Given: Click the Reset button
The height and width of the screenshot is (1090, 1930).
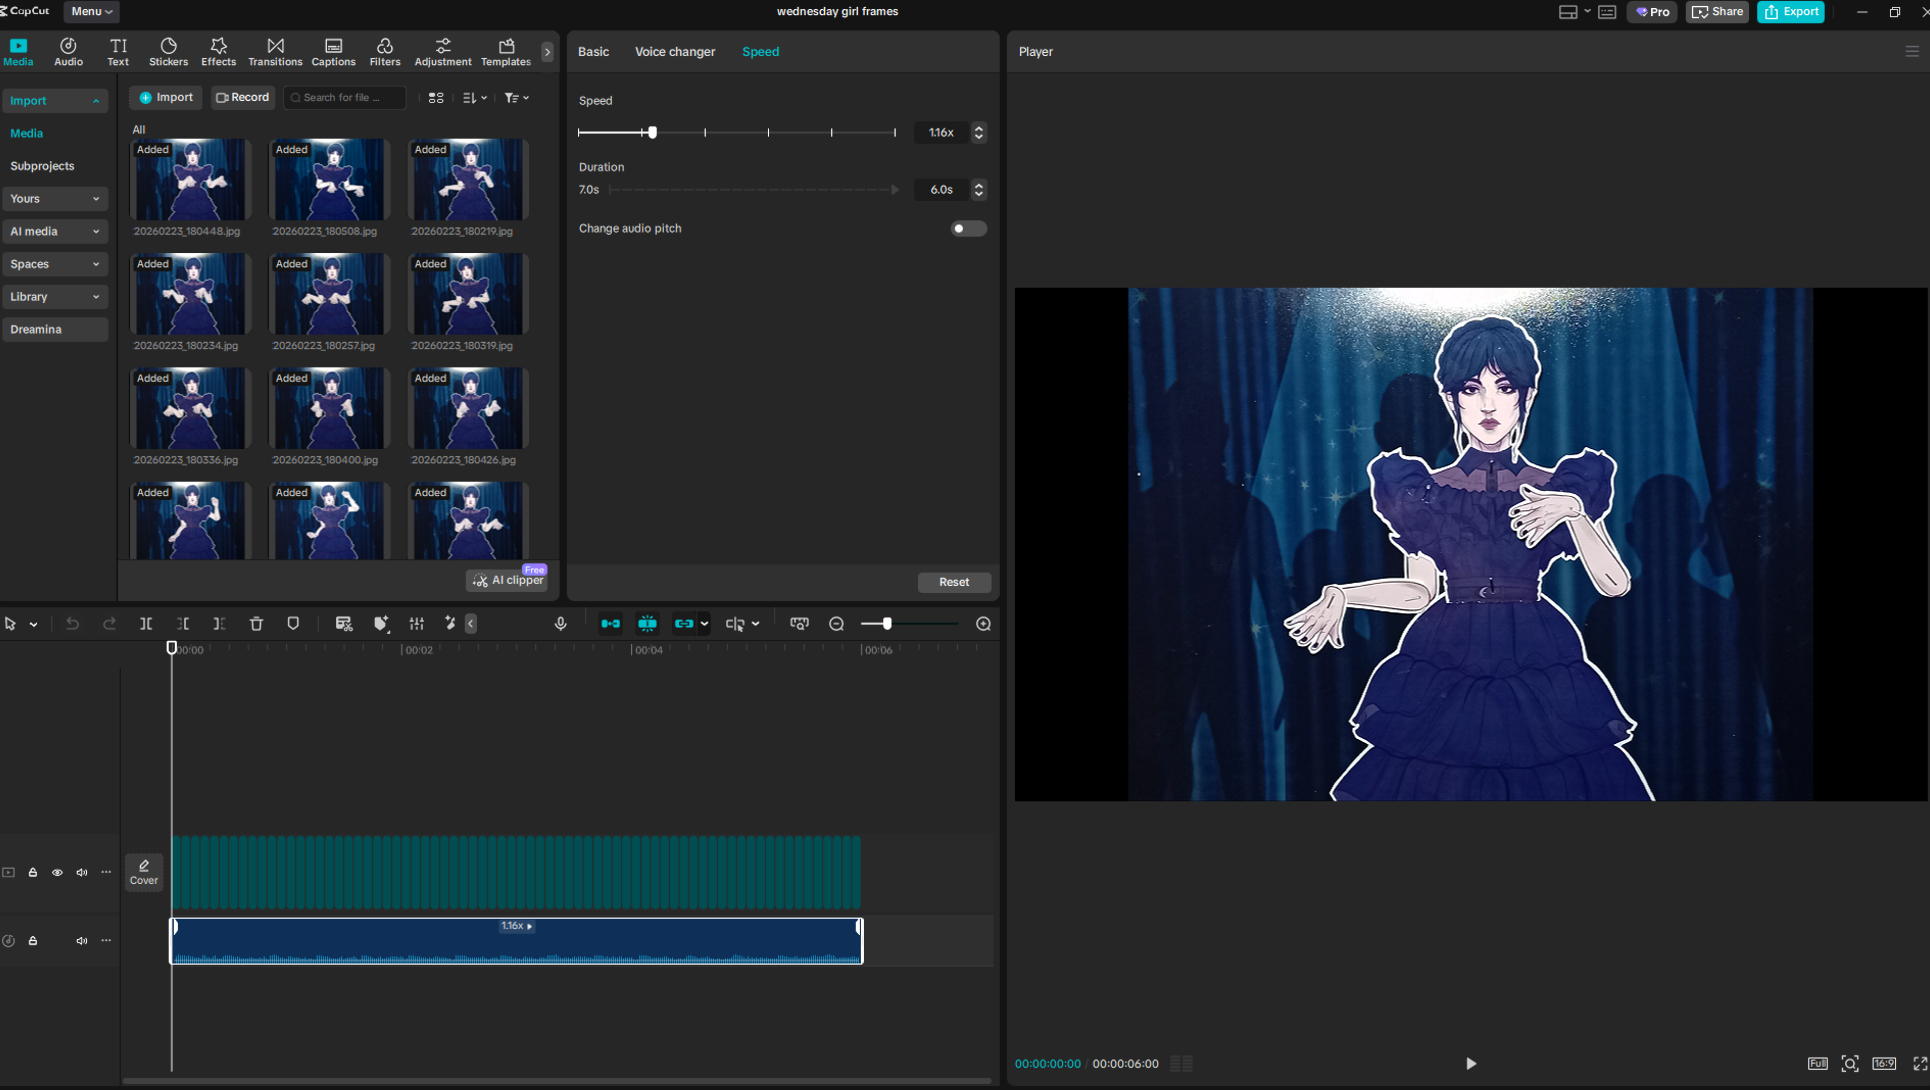Looking at the screenshot, I should pos(953,582).
